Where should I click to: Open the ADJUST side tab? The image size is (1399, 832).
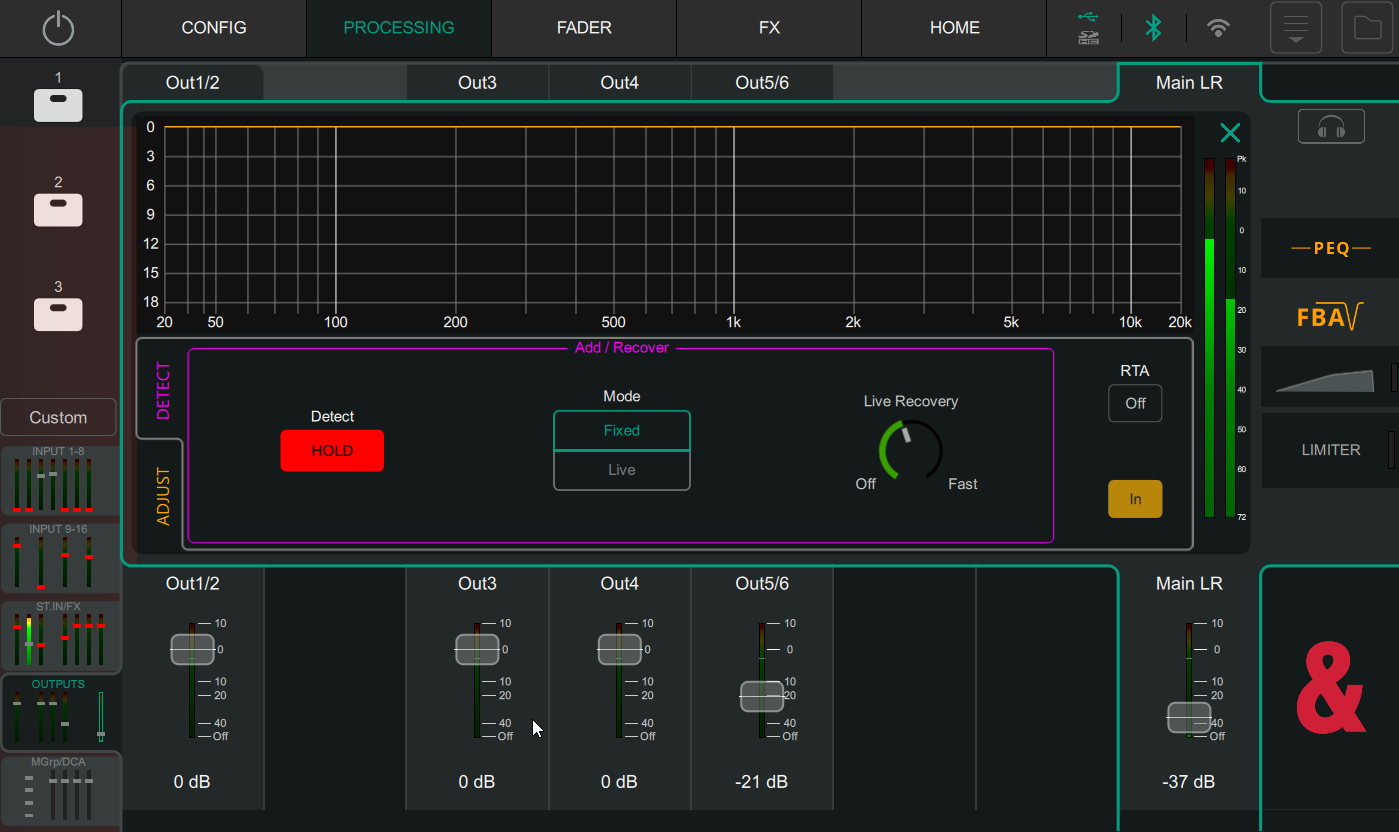(x=163, y=496)
